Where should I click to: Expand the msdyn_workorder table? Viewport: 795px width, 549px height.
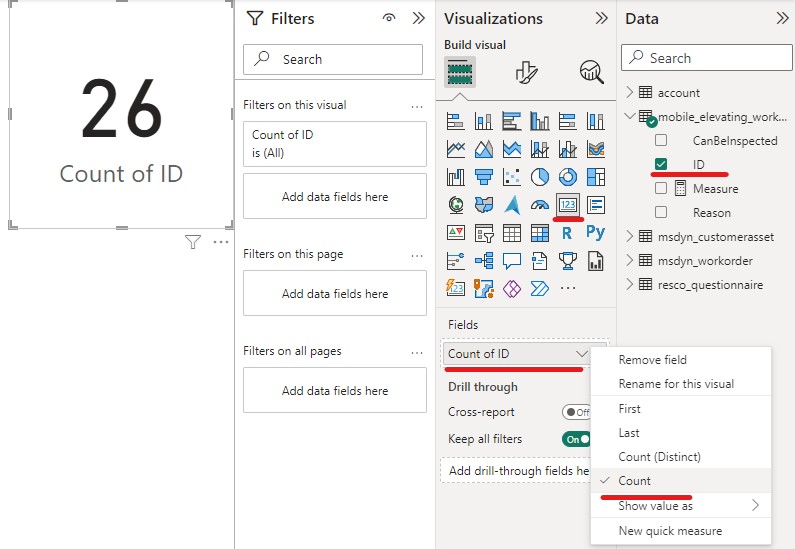point(629,261)
